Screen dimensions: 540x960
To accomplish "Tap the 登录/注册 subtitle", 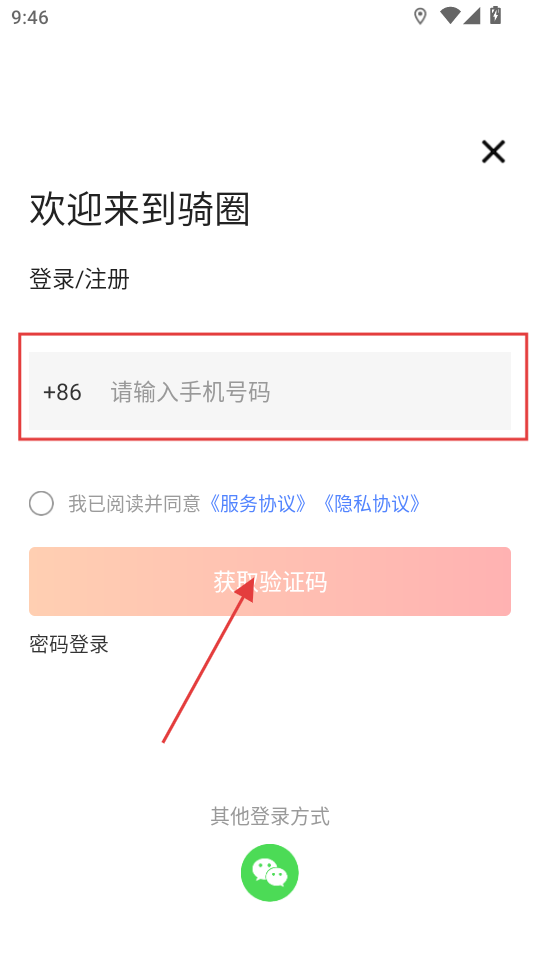I will [x=80, y=279].
